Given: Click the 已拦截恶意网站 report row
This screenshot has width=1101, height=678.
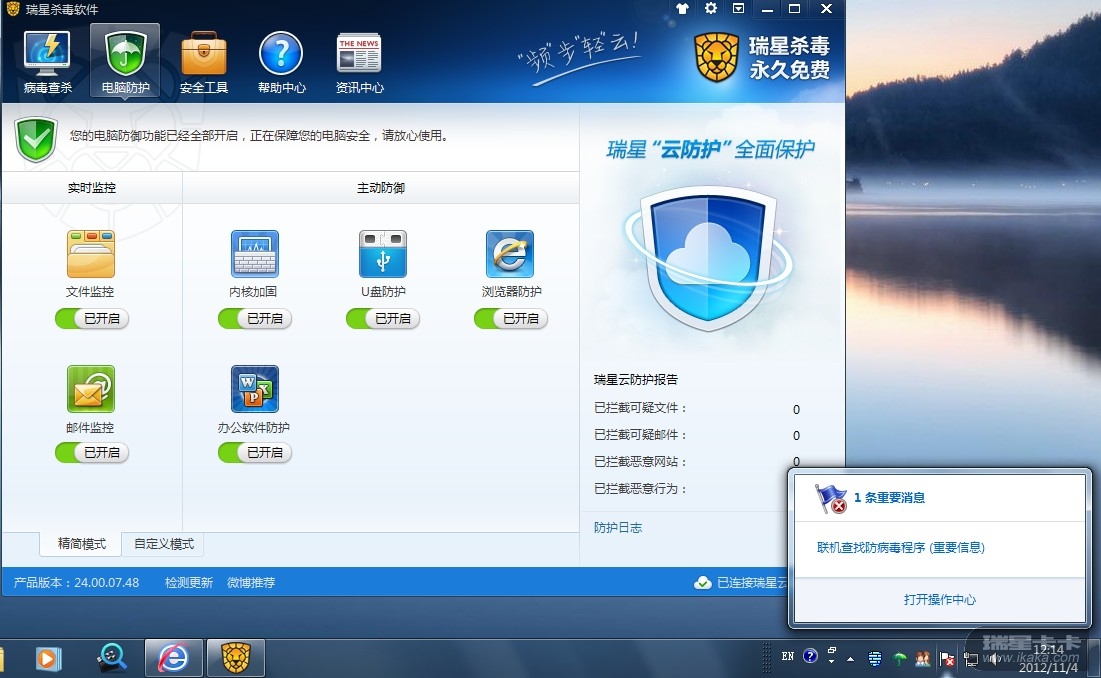Looking at the screenshot, I should [697, 462].
